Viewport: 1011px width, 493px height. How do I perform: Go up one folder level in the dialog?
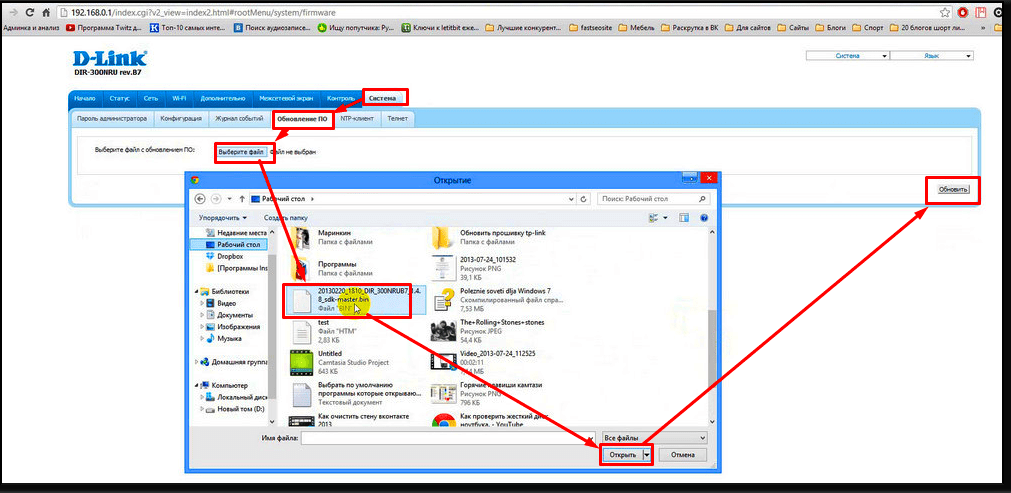click(242, 199)
